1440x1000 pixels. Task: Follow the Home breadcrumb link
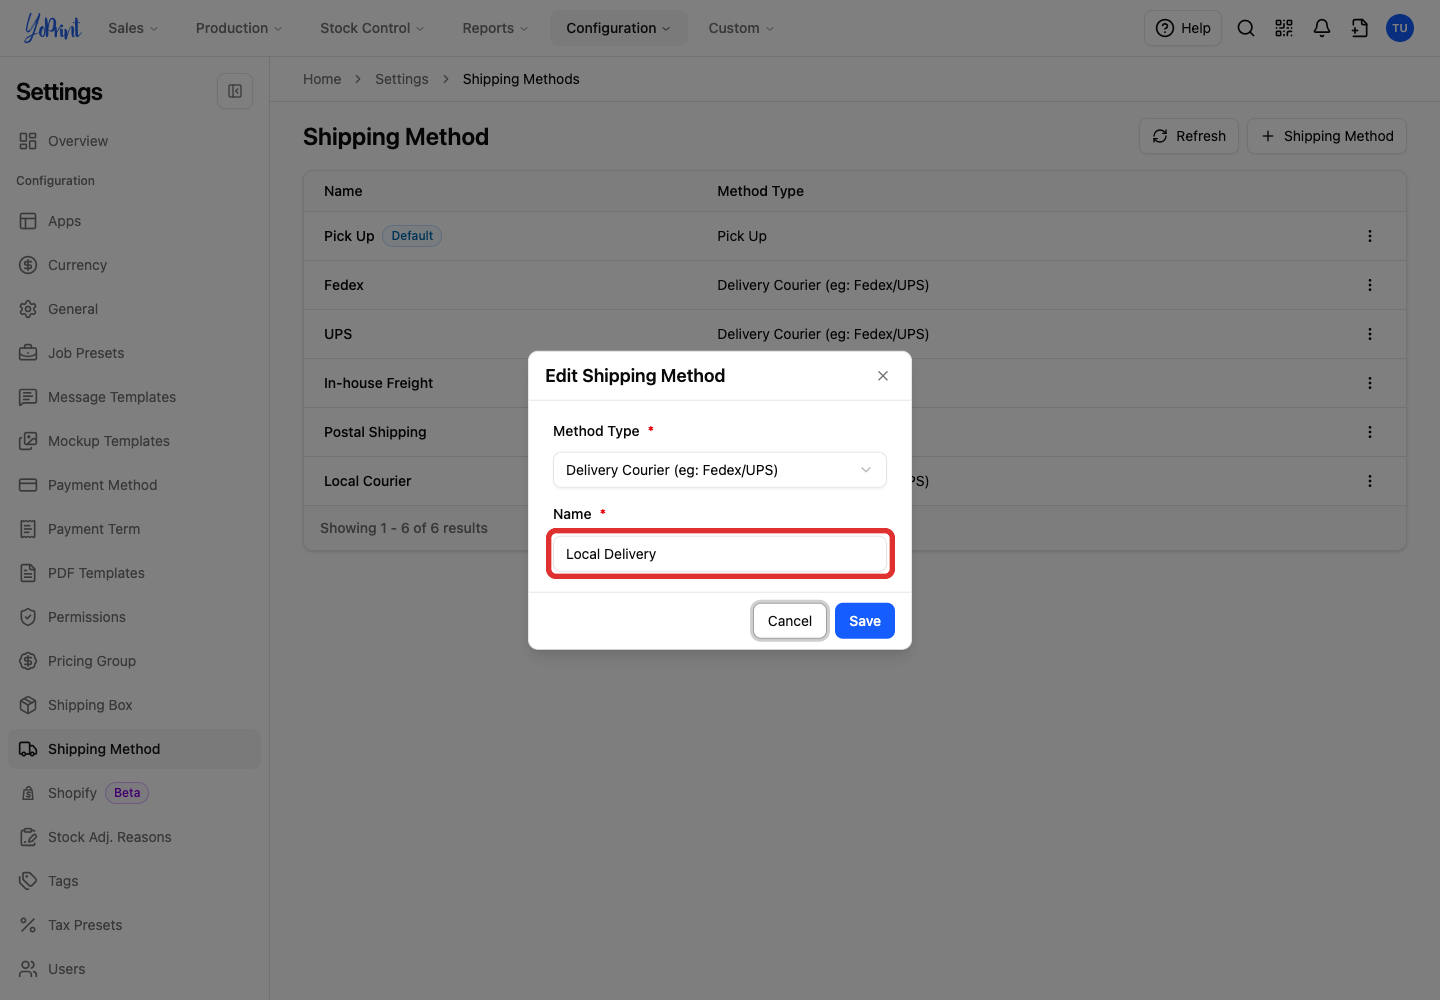(322, 79)
